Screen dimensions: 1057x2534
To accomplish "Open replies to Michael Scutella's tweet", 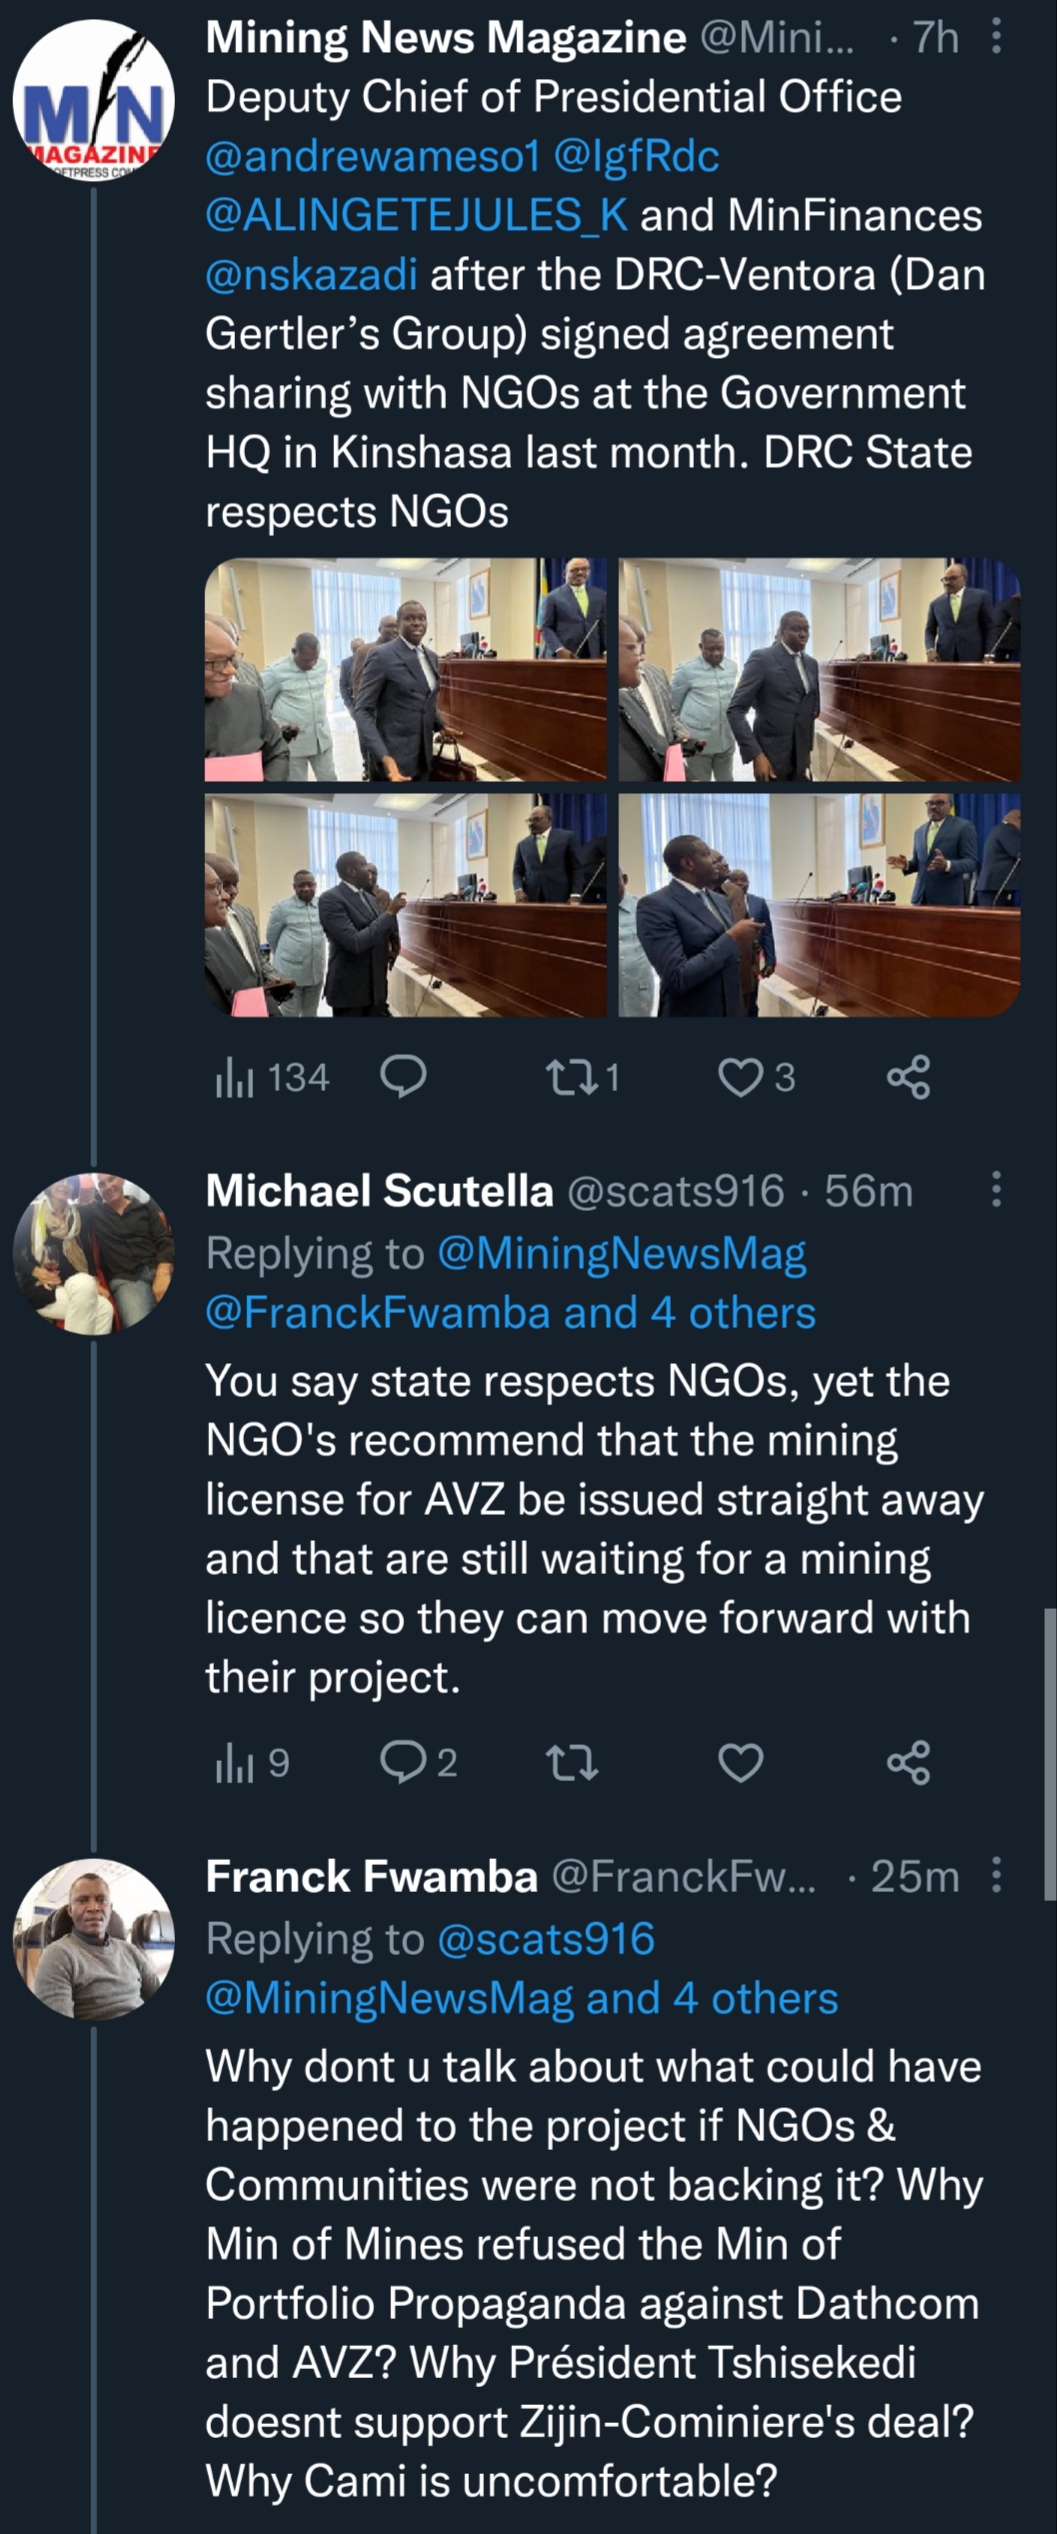I will coord(404,1762).
